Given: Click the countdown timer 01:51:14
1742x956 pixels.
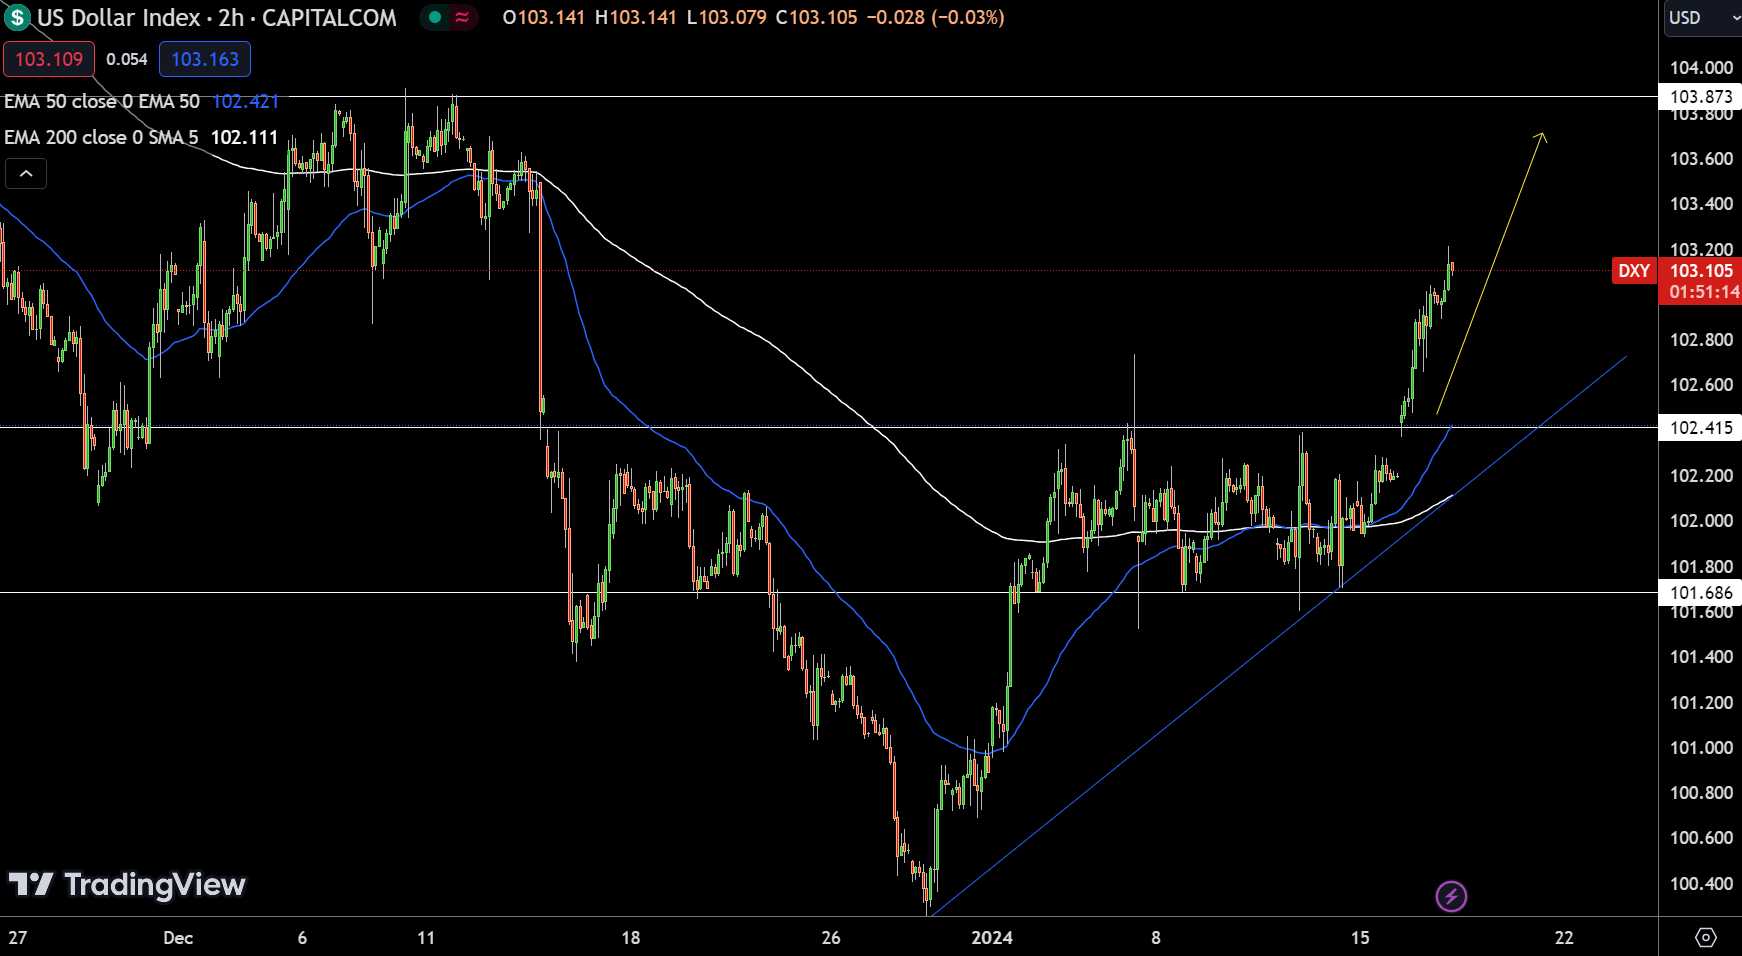Looking at the screenshot, I should pos(1704,293).
